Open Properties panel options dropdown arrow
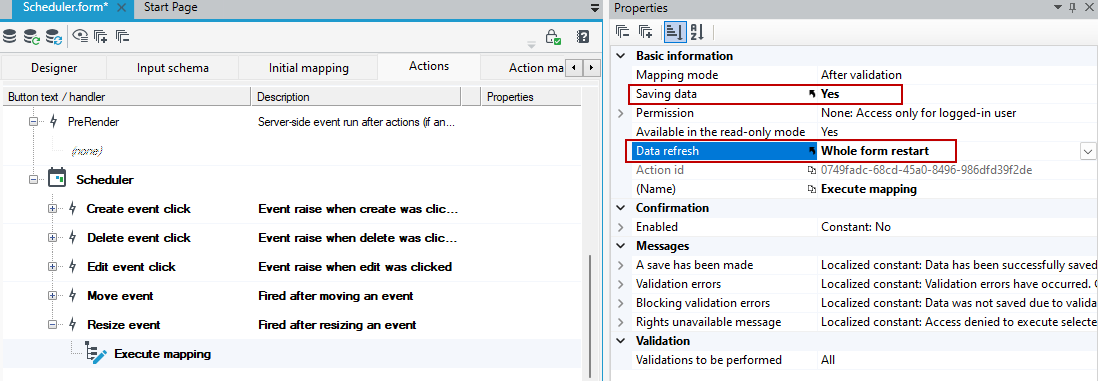1098x381 pixels. pos(1057,8)
